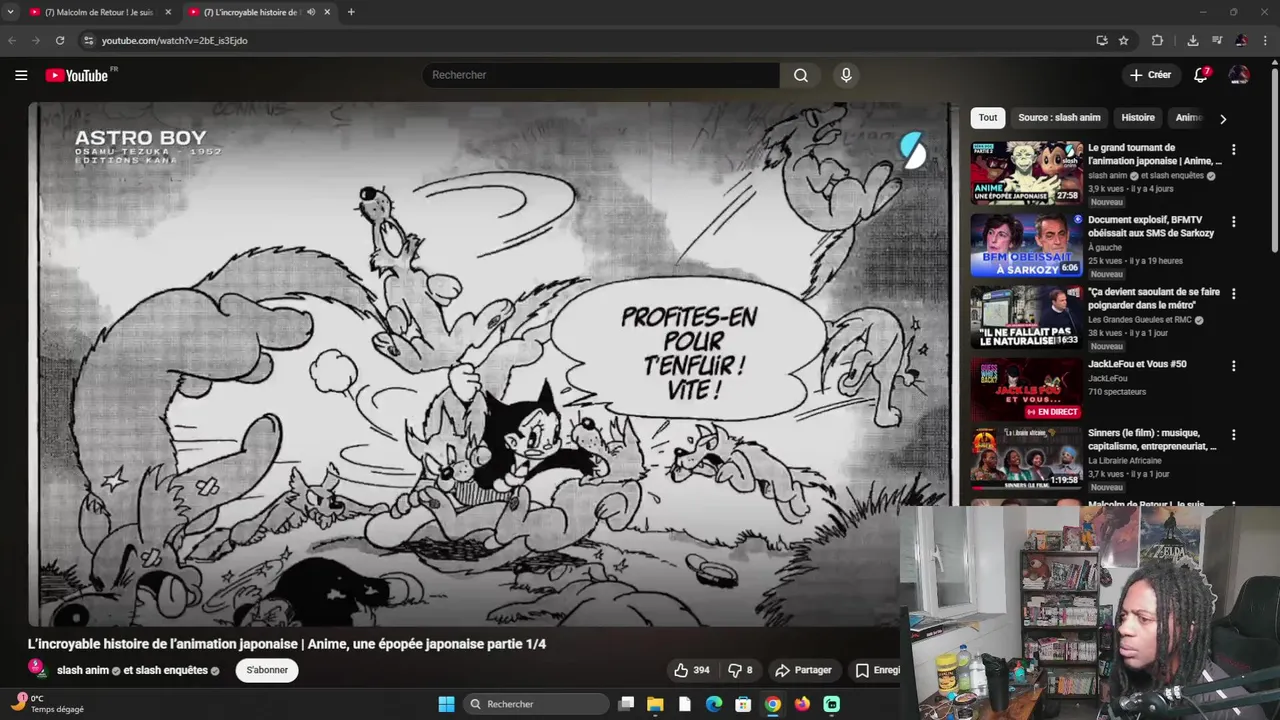Select the Tout filter chip
Screen dimensions: 1280x720
988,118
